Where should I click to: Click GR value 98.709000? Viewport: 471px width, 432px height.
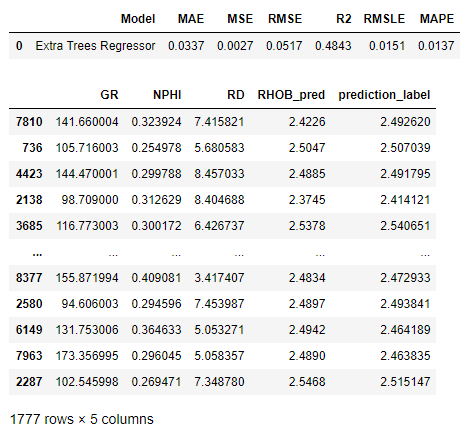(90, 200)
